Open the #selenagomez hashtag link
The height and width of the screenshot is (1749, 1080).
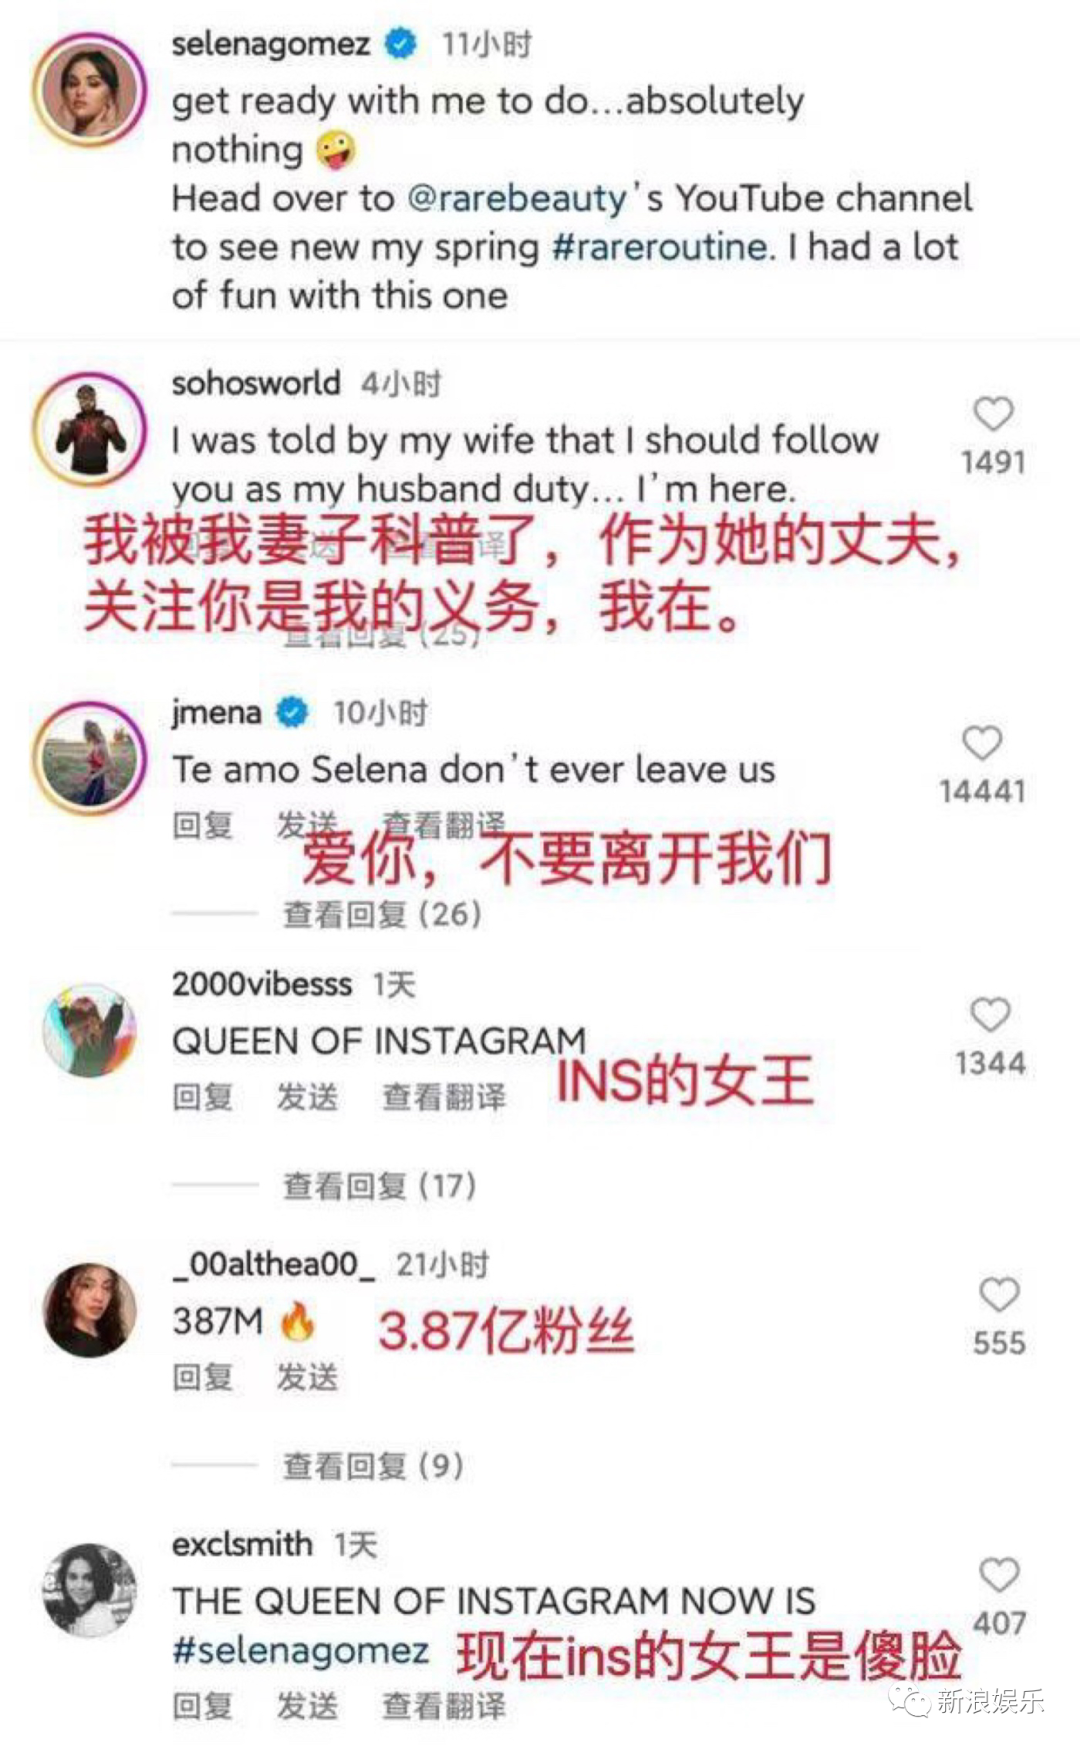point(300,1650)
